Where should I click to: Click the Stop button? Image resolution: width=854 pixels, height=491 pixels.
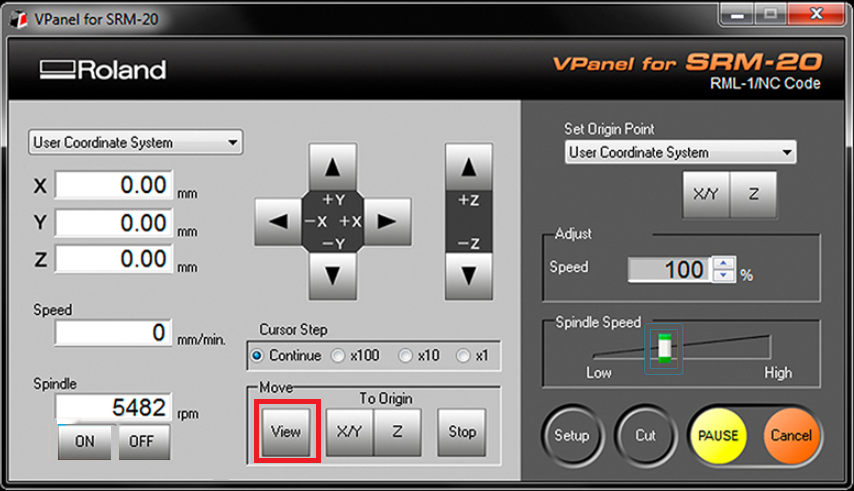(x=462, y=432)
